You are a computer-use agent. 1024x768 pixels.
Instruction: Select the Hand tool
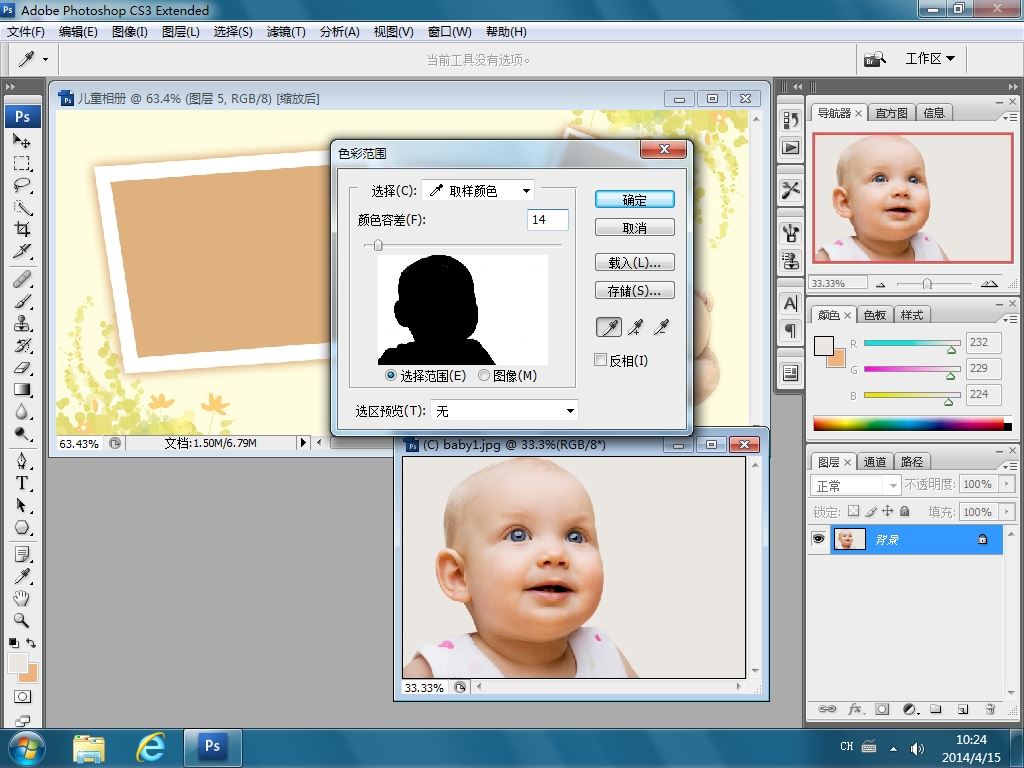pos(22,598)
